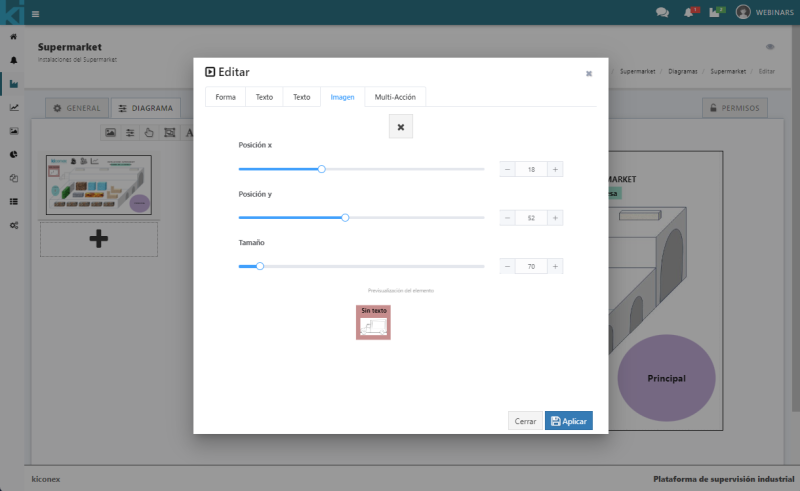Open the PERMISOS tab
800x491 pixels.
tap(735, 108)
